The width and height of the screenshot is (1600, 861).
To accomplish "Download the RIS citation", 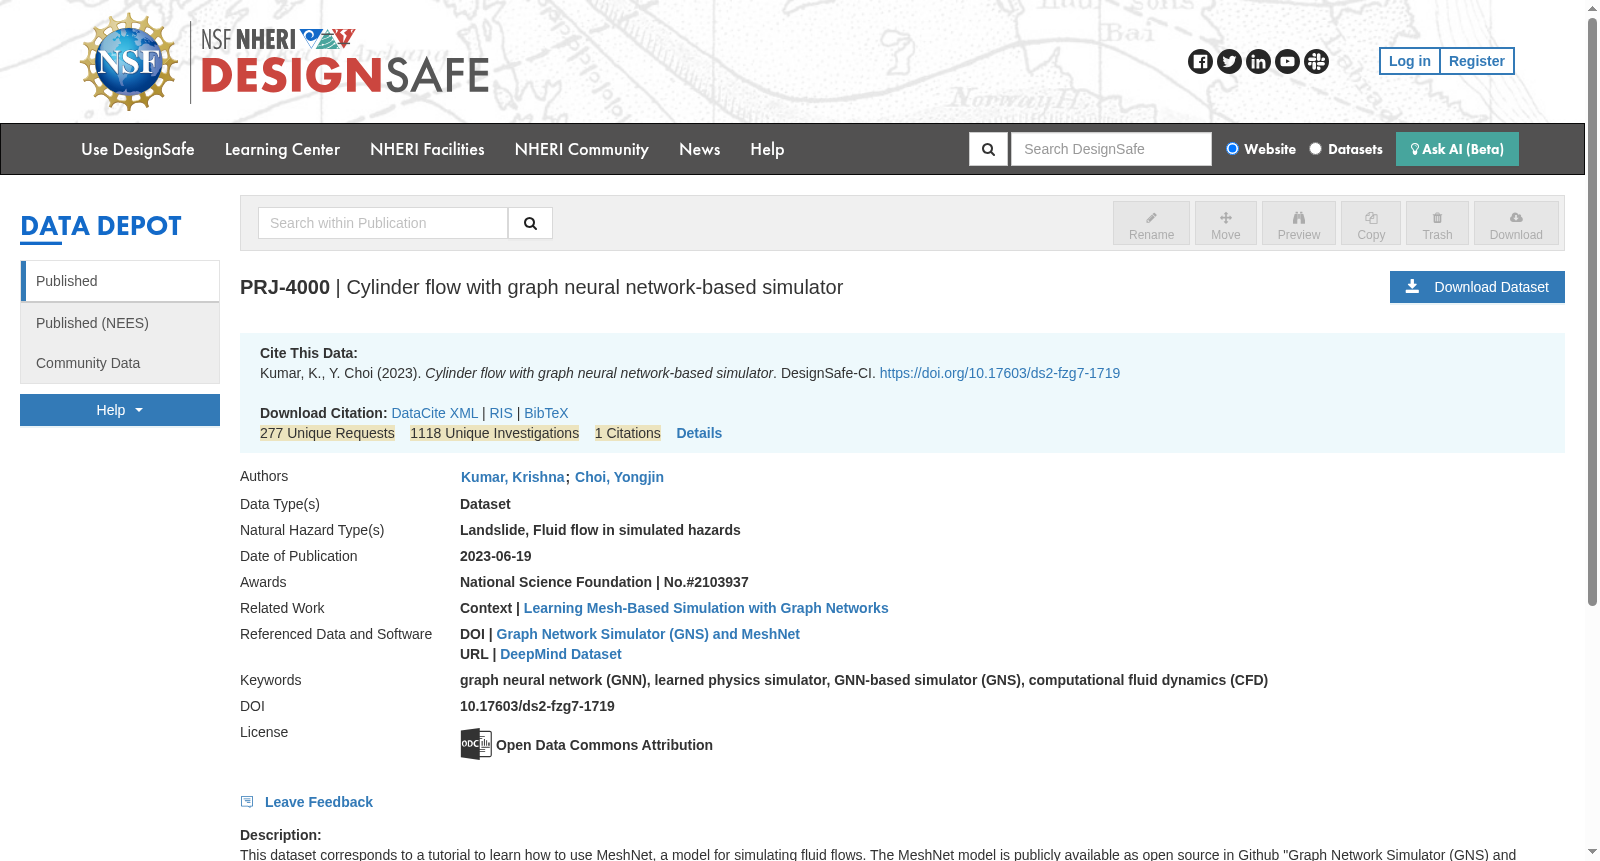I will 501,413.
